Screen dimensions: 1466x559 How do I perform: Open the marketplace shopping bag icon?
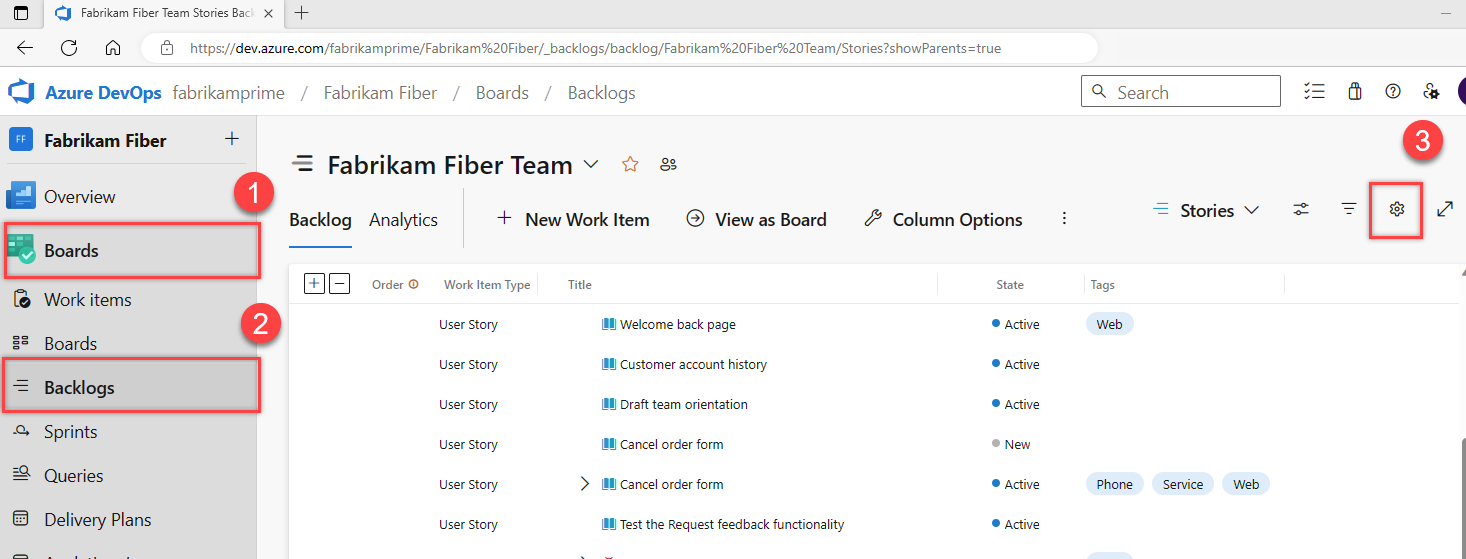1355,92
